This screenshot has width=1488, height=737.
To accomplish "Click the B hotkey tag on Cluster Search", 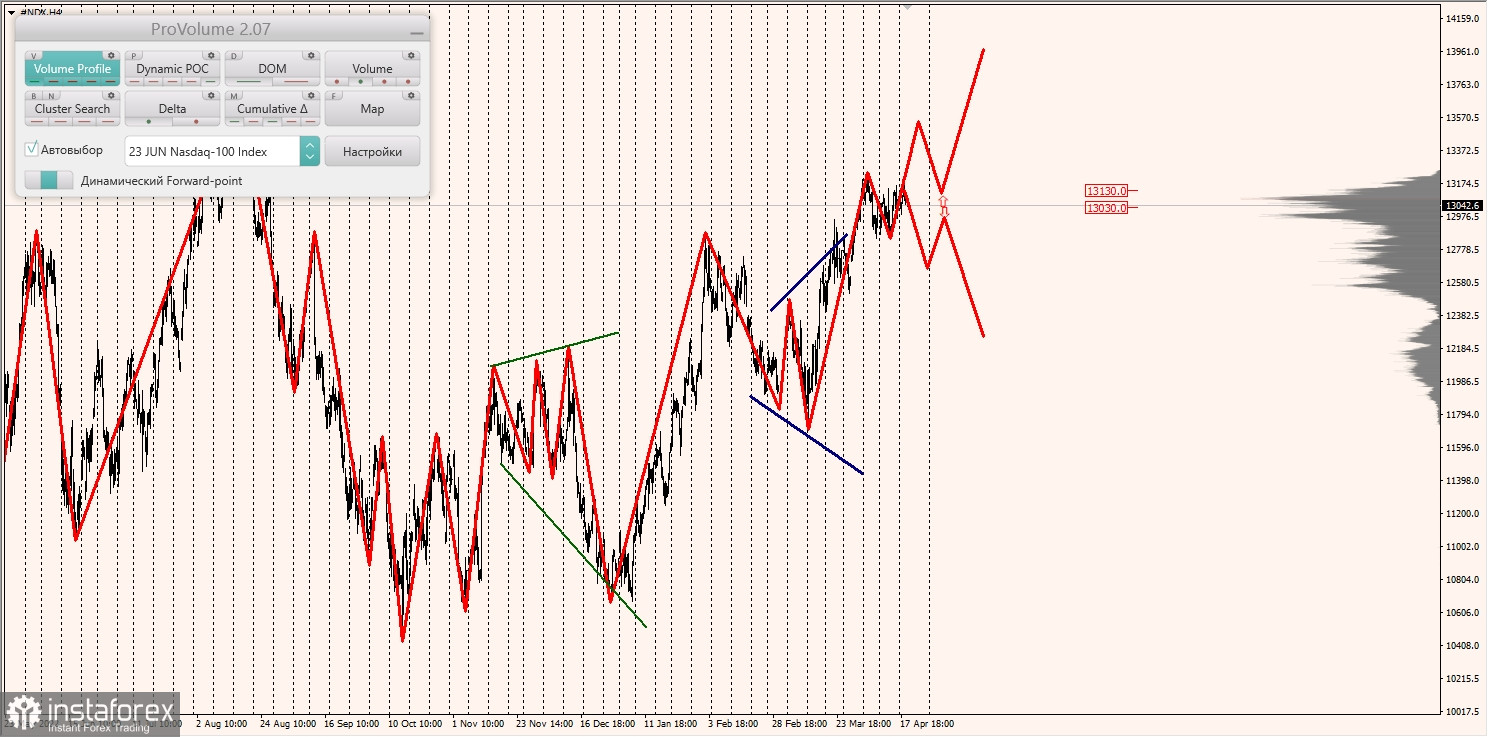I will 34,96.
